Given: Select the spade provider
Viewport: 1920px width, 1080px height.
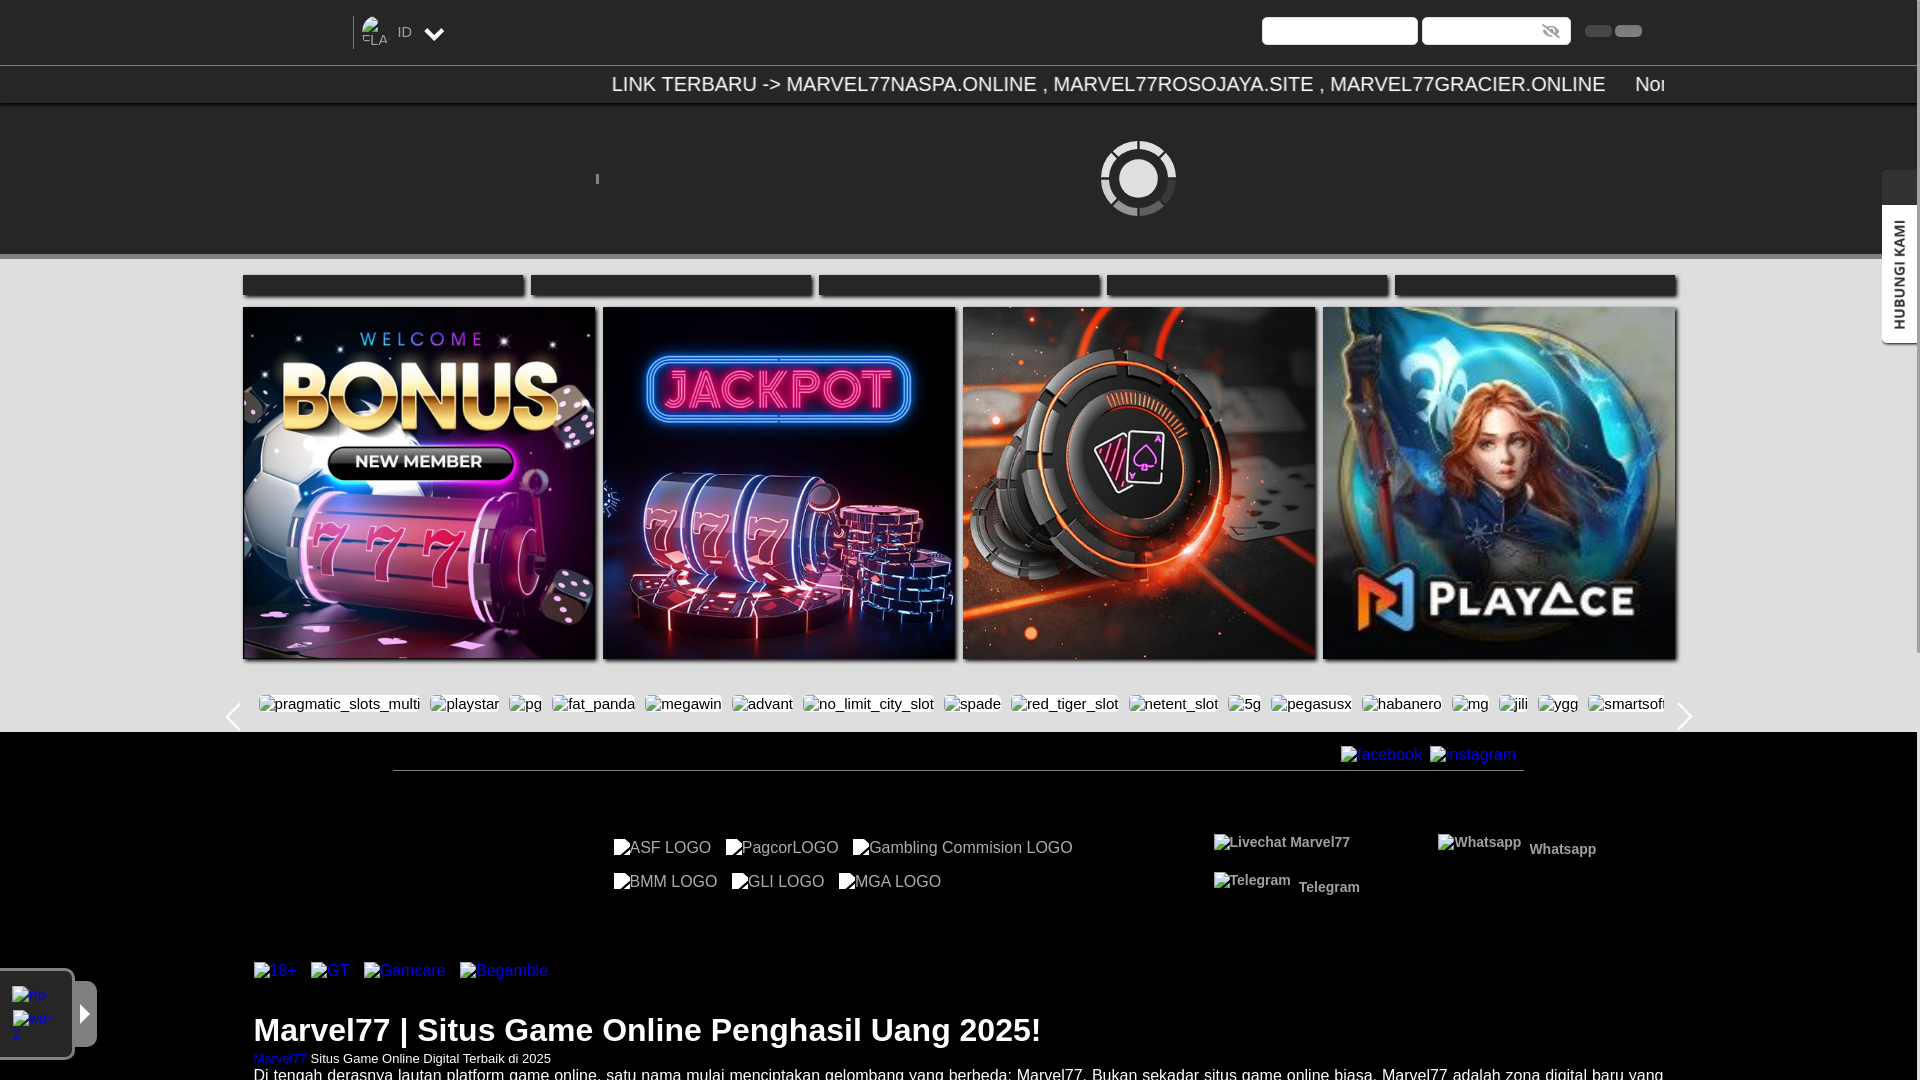Looking at the screenshot, I should coord(973,704).
